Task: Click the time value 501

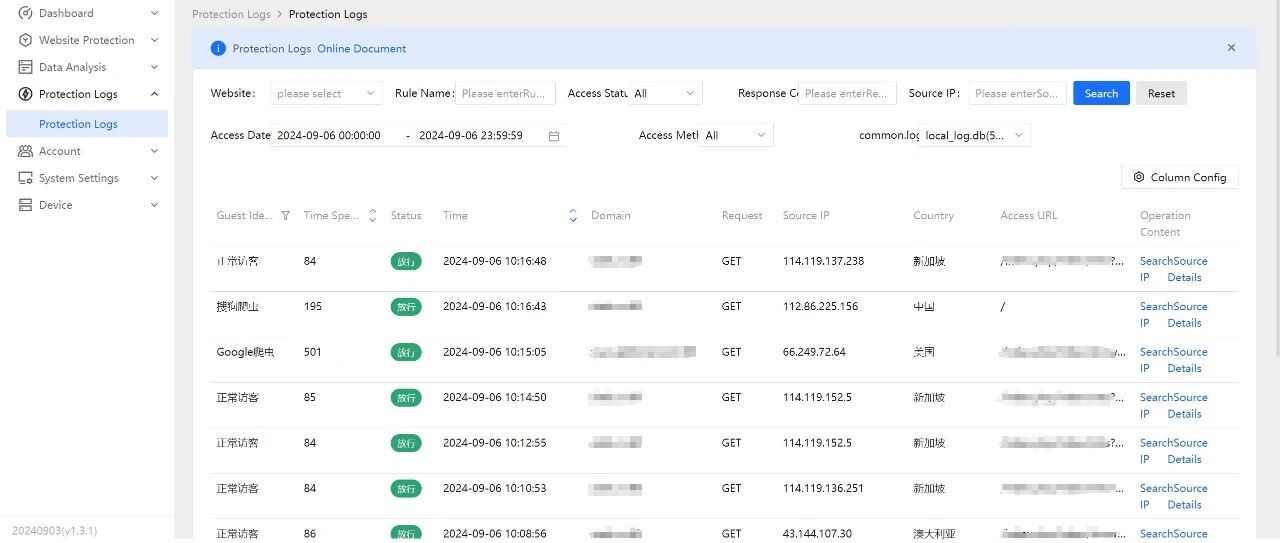Action: 313,352
